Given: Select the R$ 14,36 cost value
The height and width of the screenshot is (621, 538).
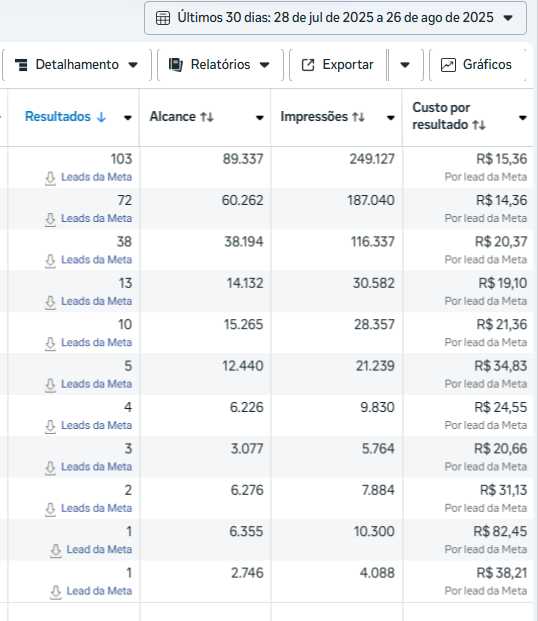Looking at the screenshot, I should [502, 200].
